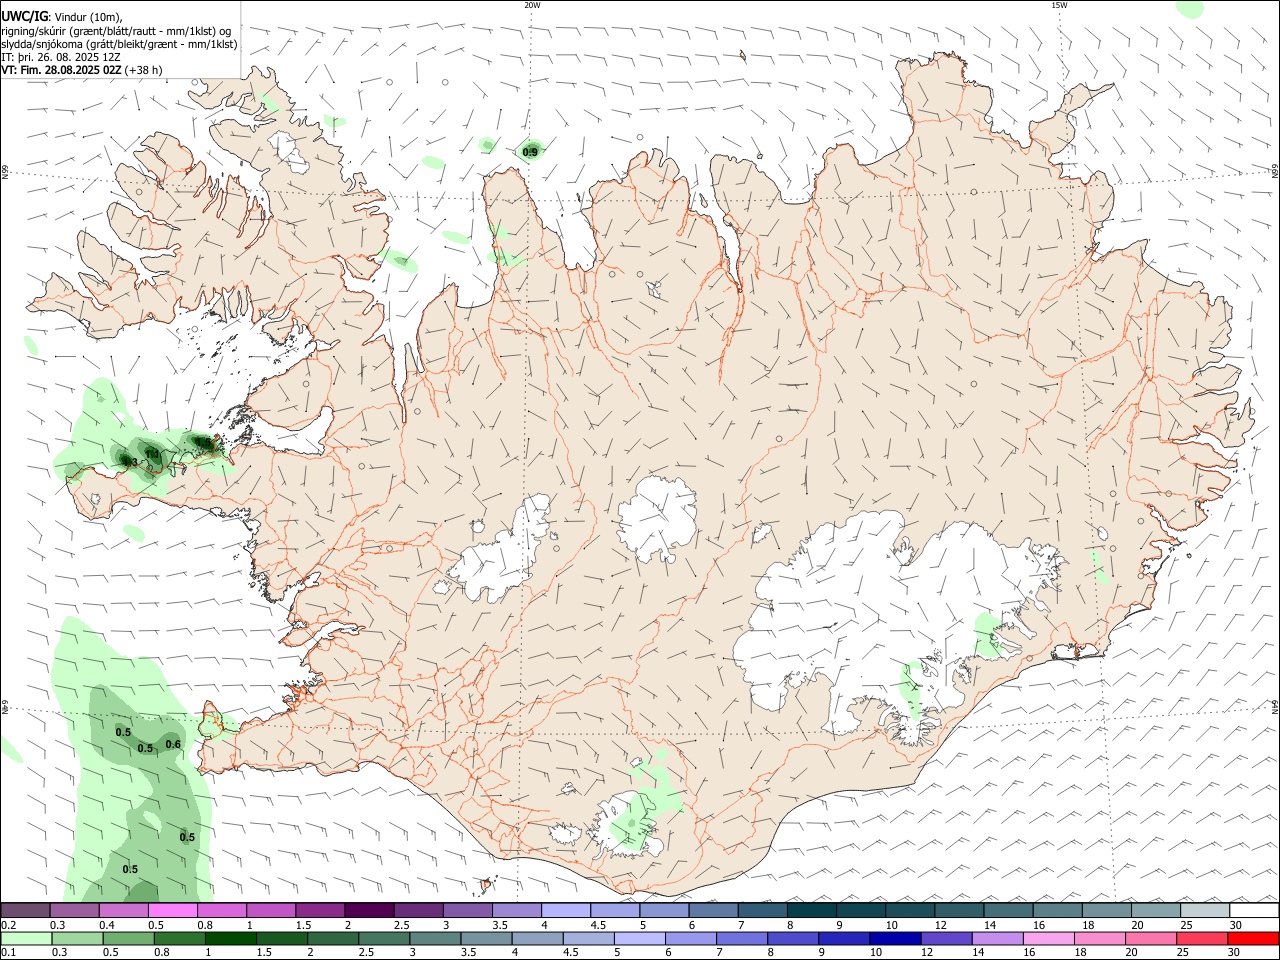Click the 0.6 precipitation value near Reykjanes
Image resolution: width=1280 pixels, height=960 pixels.
pos(173,744)
